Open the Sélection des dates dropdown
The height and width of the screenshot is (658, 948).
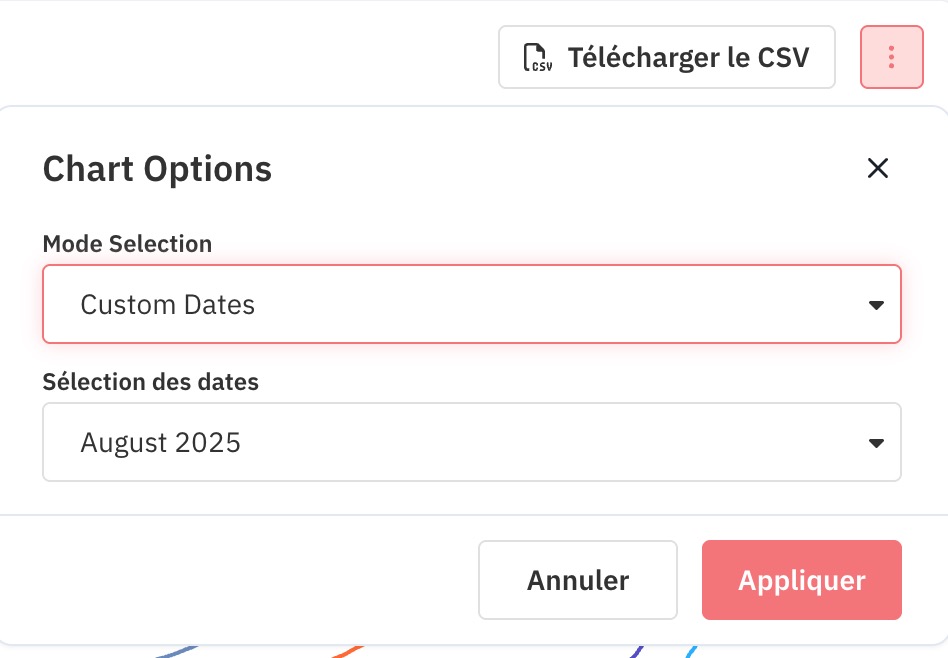point(472,442)
